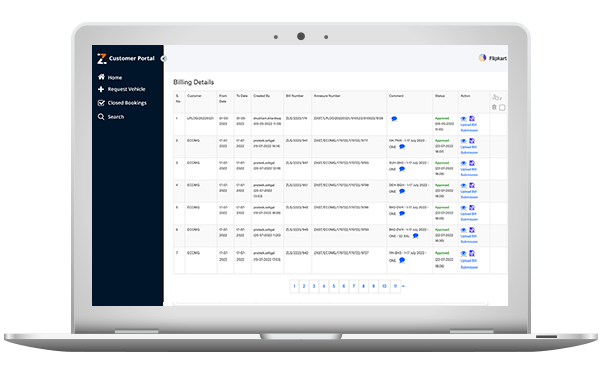
Task: Click the horizontal scrollbar below the pagination
Action: [331, 303]
